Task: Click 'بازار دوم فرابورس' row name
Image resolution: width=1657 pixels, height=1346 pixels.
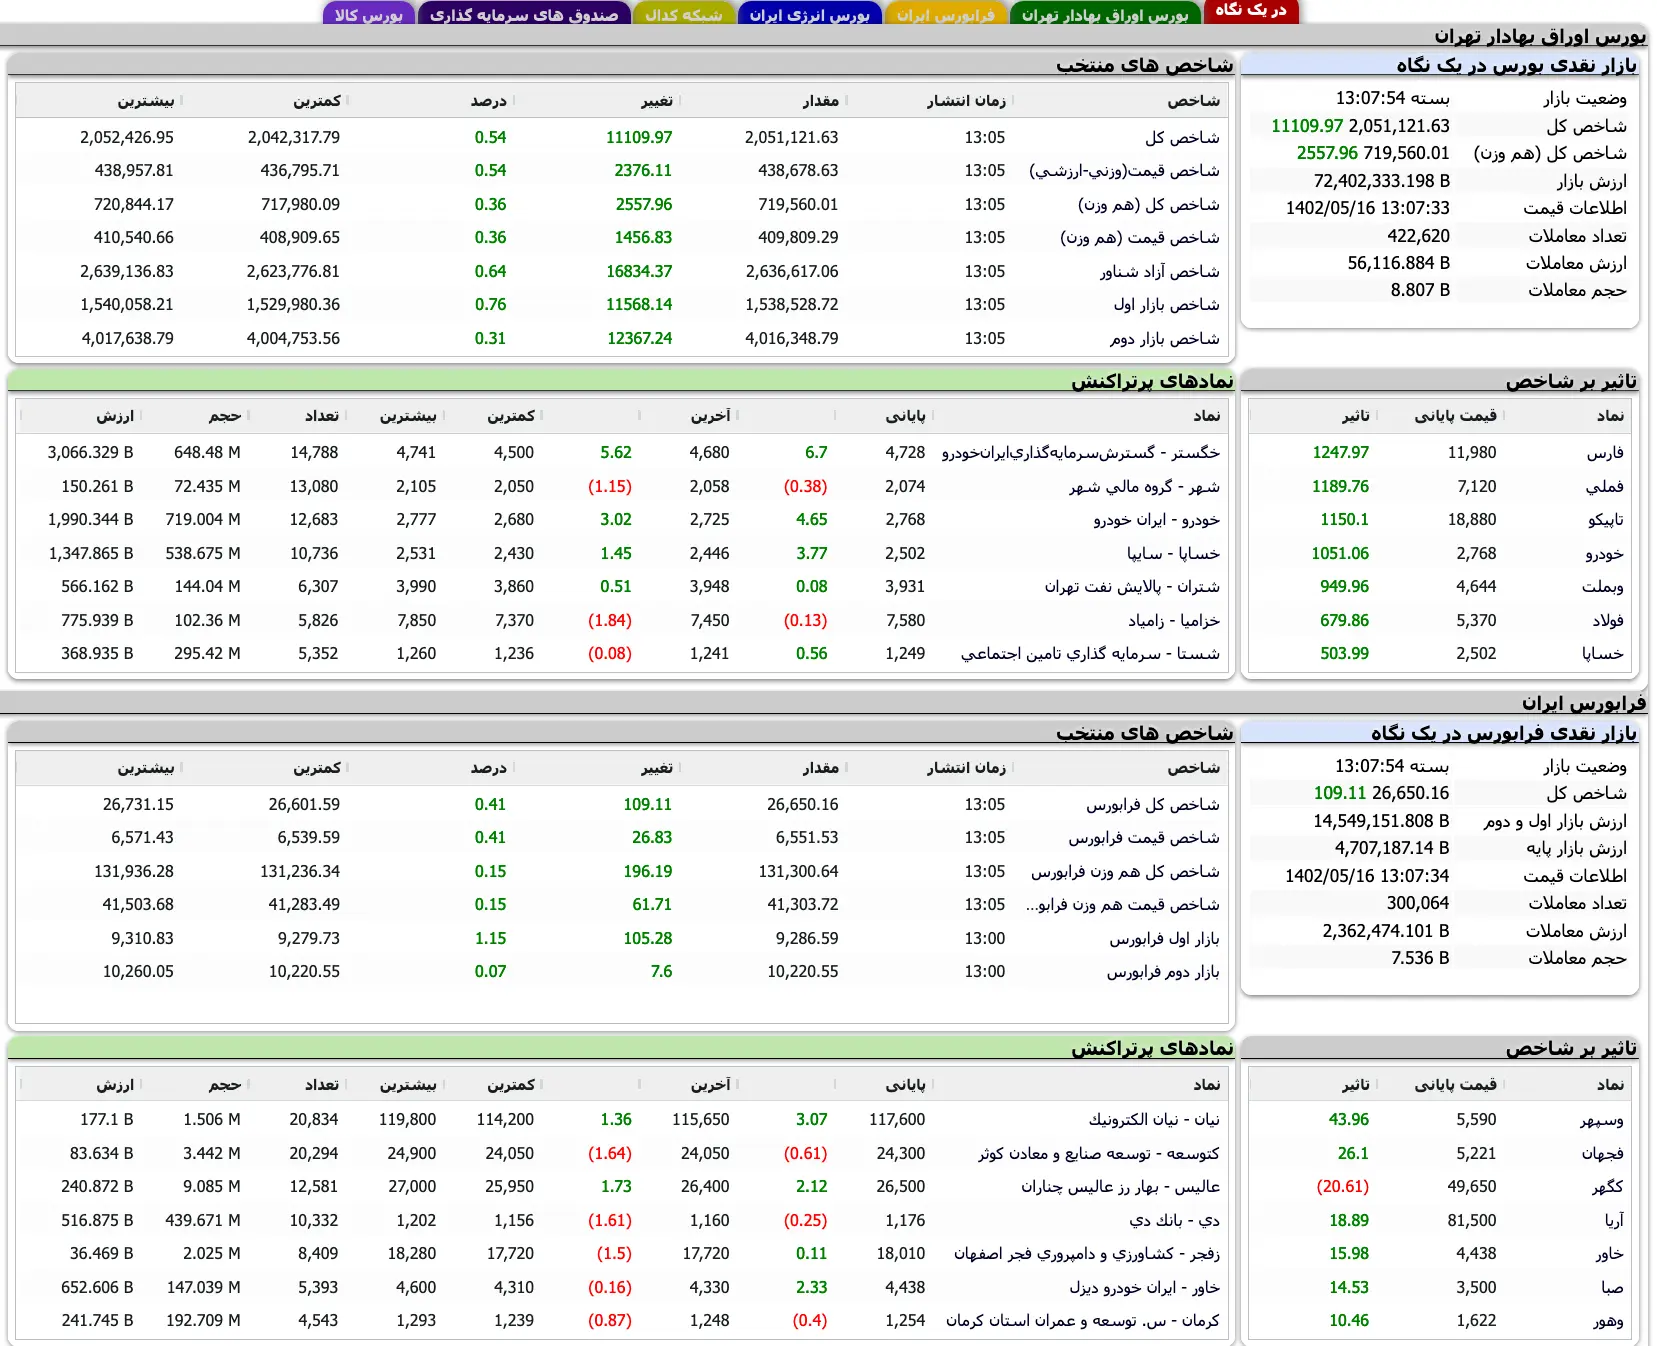Action: pos(1163,972)
